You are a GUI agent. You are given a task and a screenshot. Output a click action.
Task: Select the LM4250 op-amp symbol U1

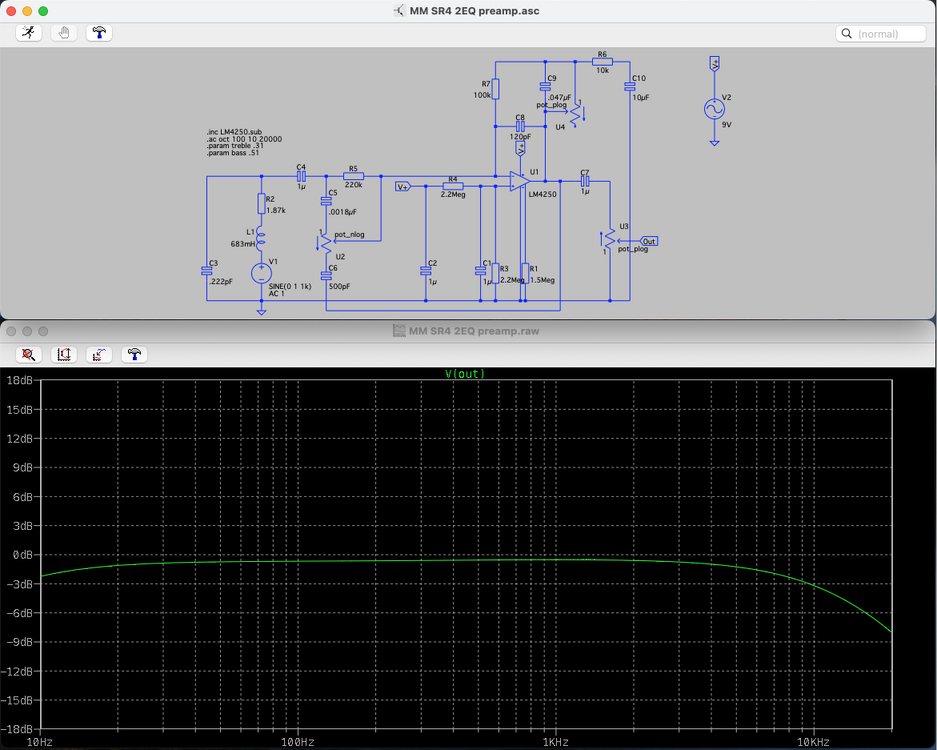click(x=518, y=182)
